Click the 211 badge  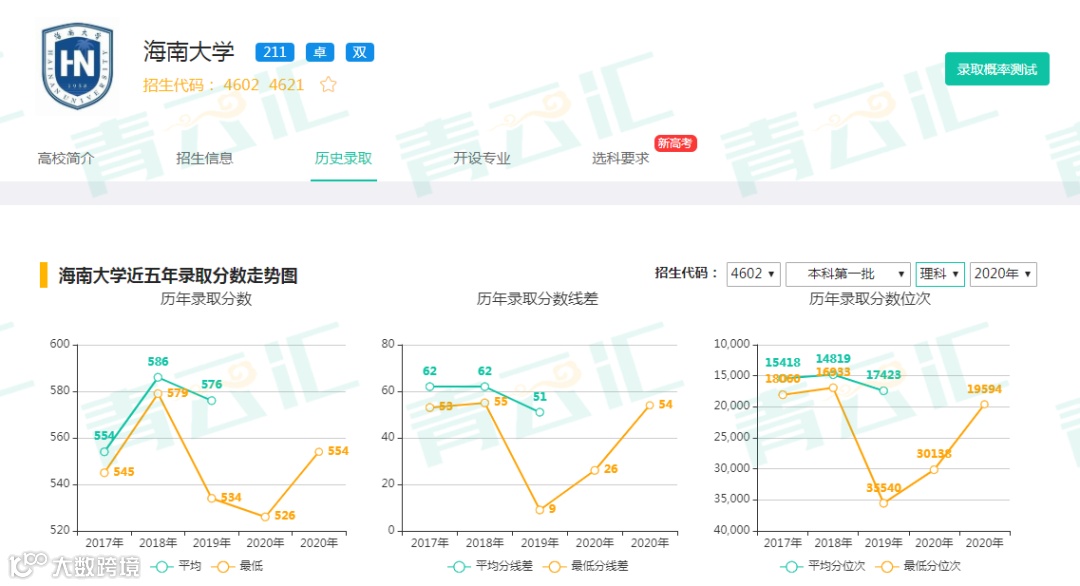point(275,52)
